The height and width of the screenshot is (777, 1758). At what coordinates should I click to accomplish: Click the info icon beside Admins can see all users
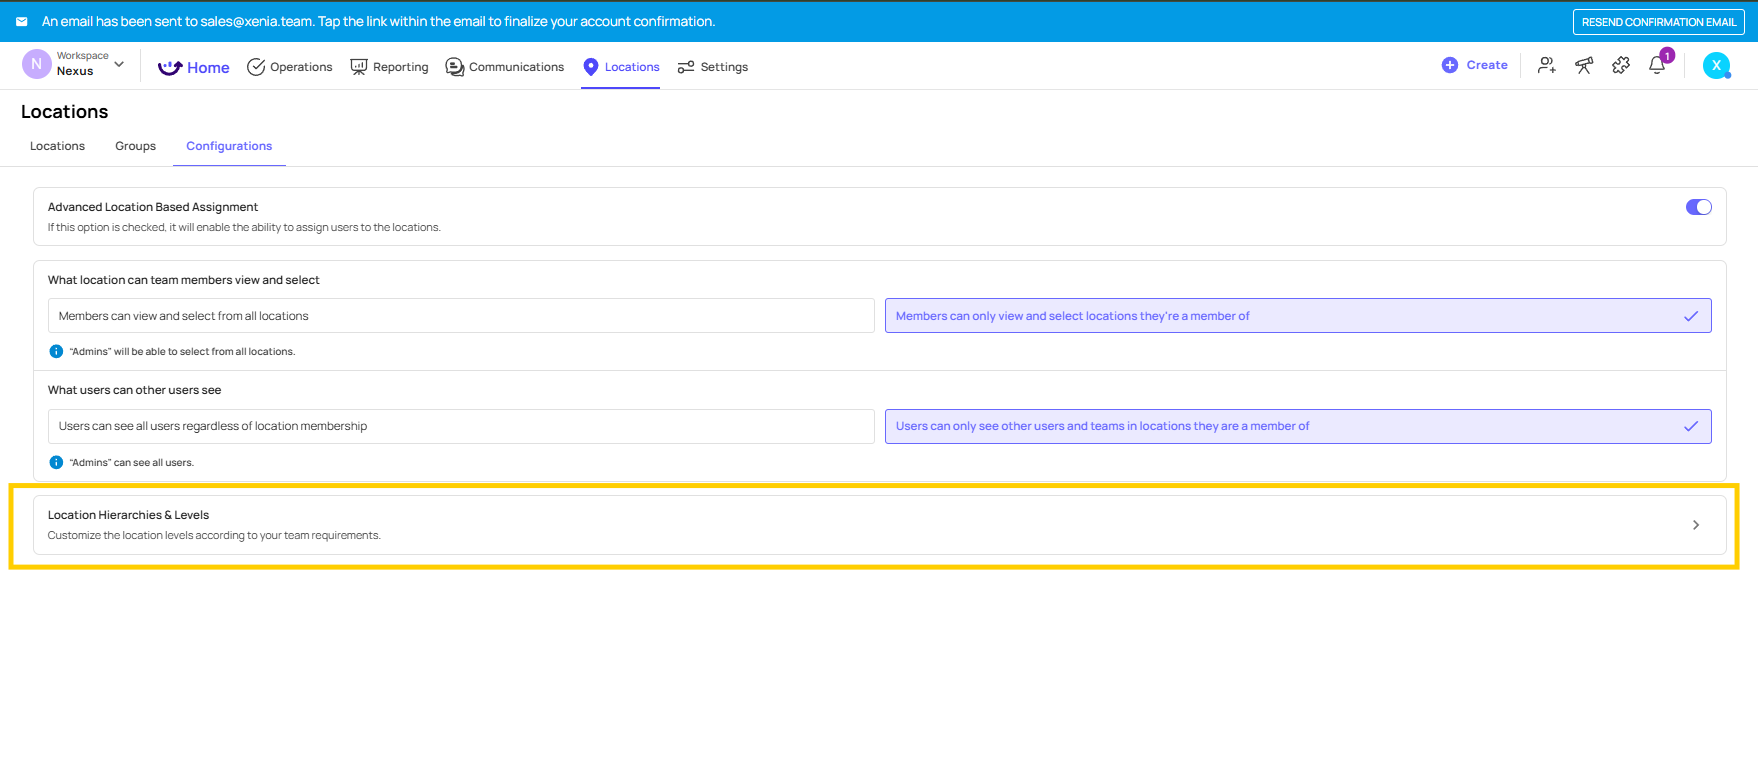click(x=56, y=462)
